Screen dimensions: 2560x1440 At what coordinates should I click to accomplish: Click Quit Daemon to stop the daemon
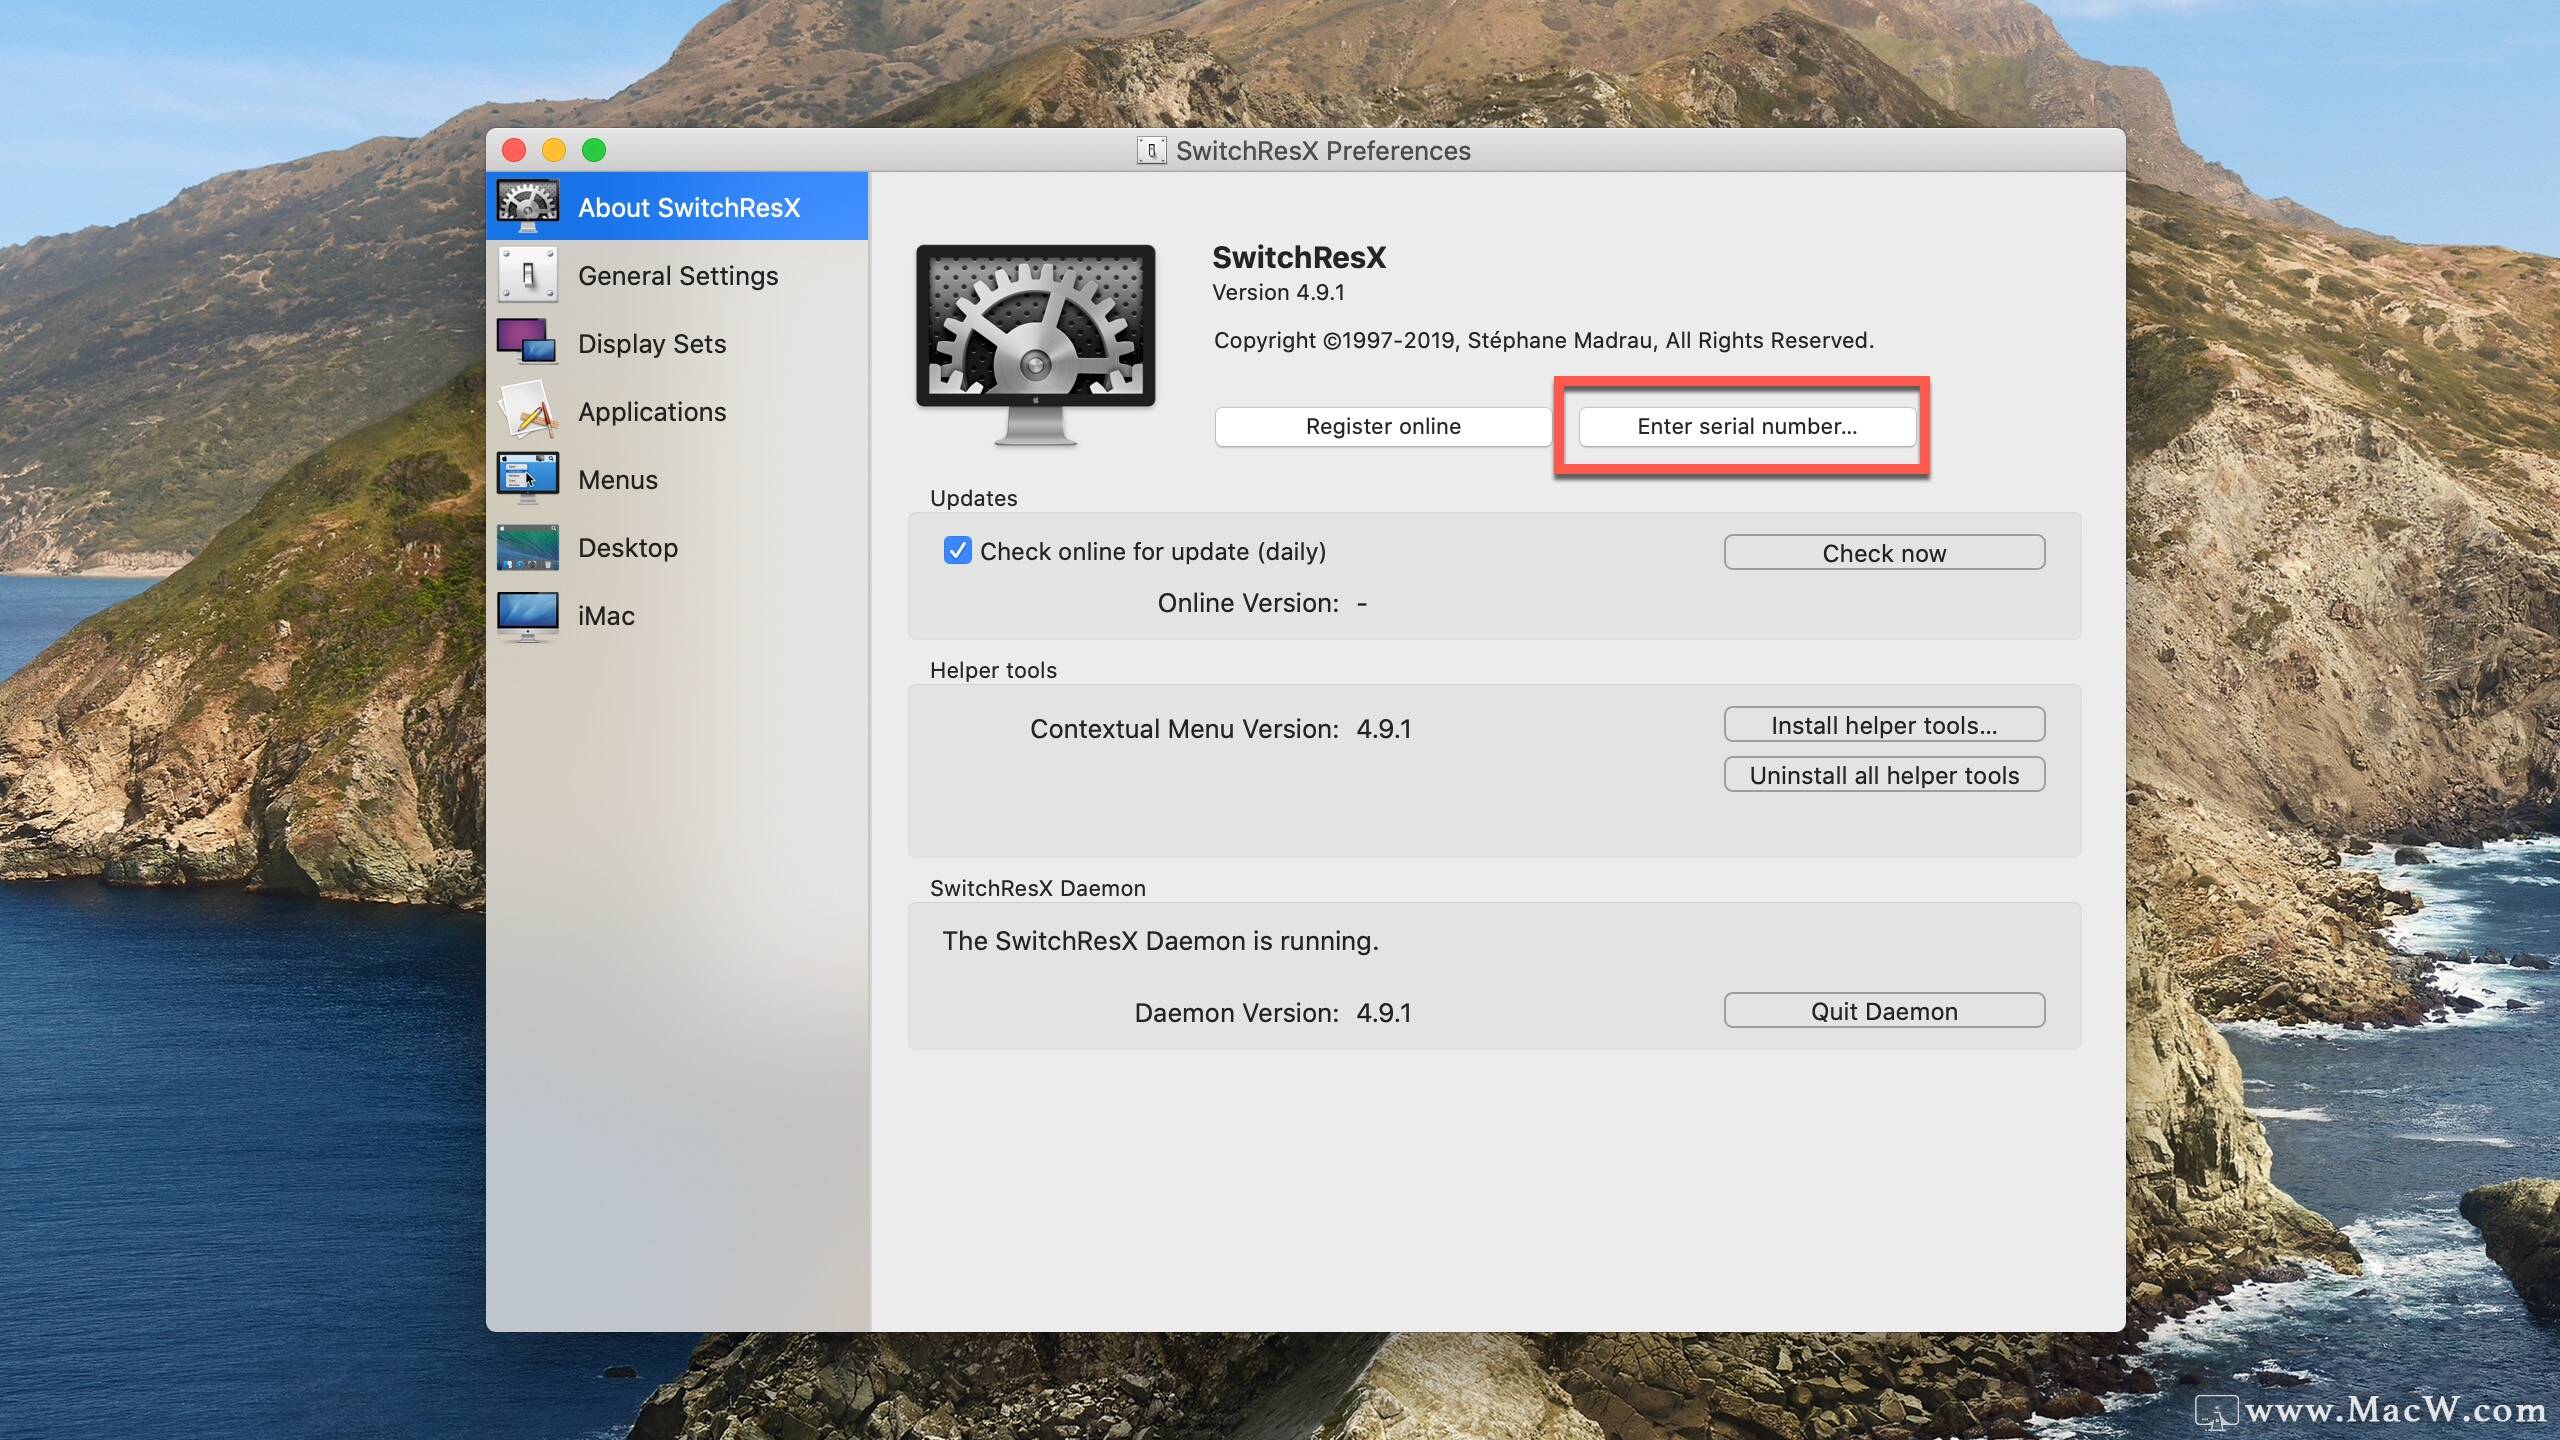(1883, 1010)
